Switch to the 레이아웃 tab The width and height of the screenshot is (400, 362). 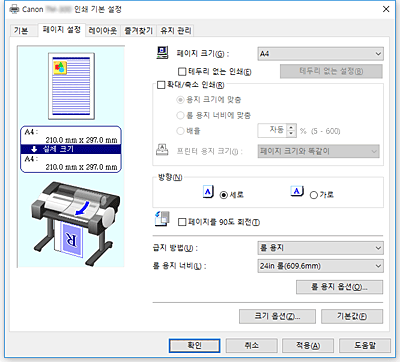(x=103, y=31)
